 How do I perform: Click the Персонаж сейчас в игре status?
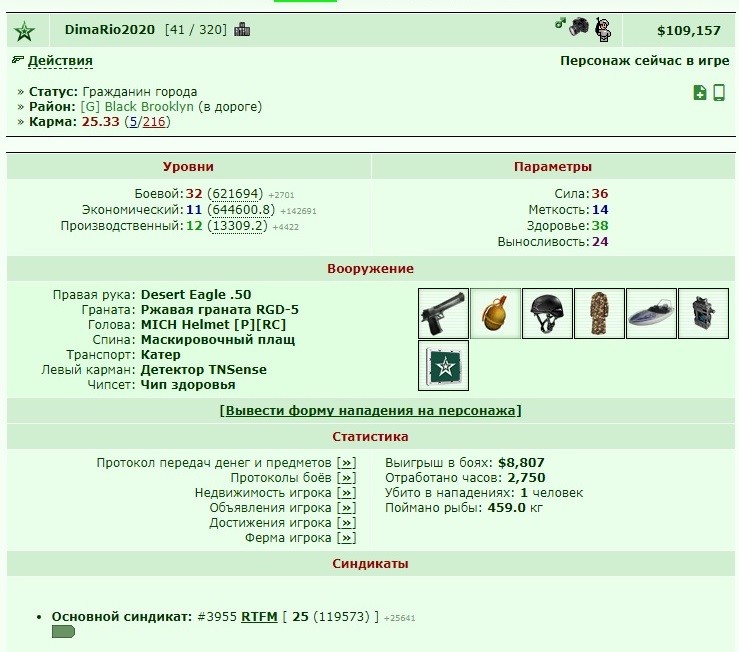pos(644,61)
